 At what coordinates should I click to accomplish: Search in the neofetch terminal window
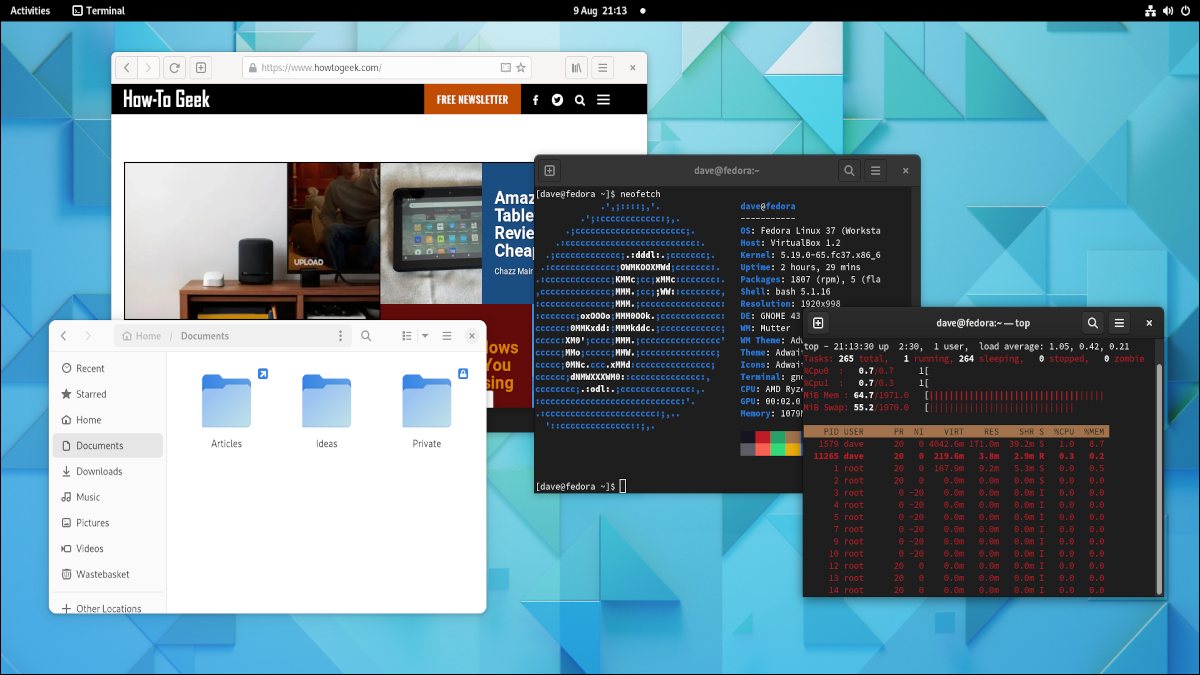coord(849,171)
